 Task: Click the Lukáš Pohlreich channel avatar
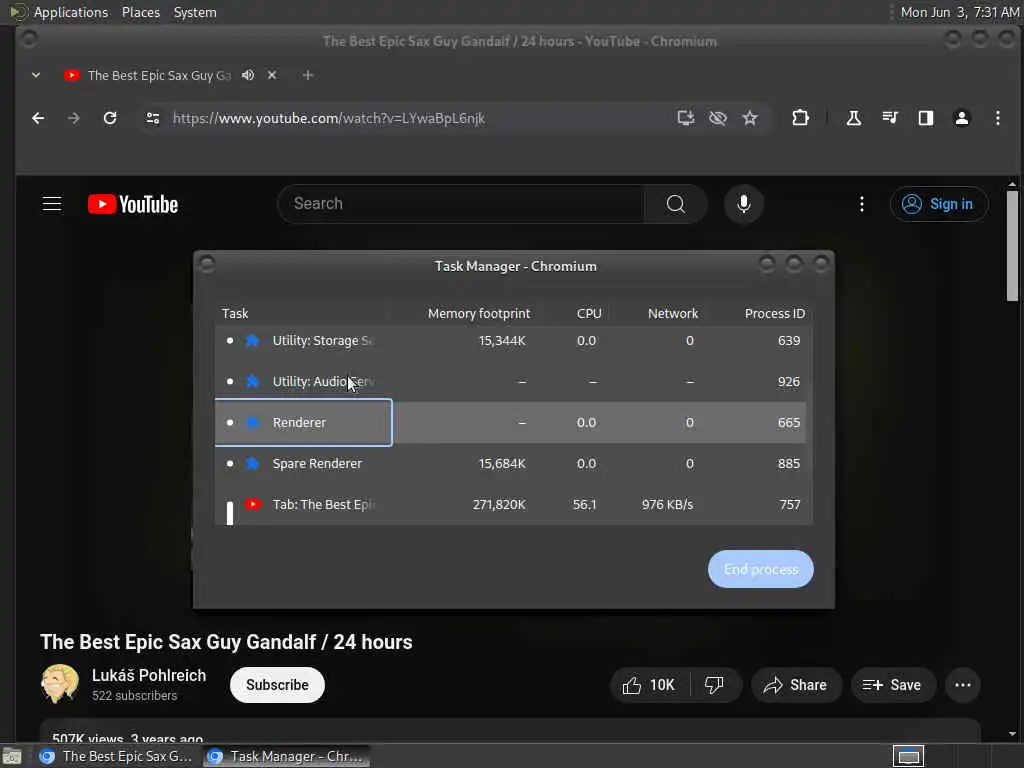tap(59, 684)
